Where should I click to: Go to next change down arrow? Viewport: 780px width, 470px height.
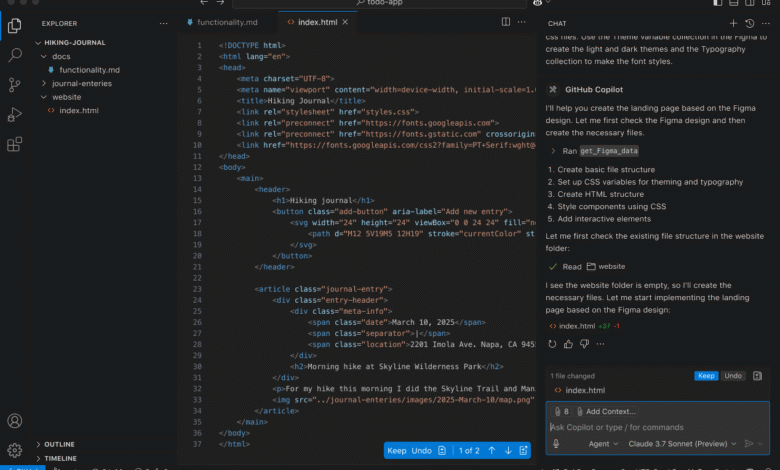pyautogui.click(x=508, y=450)
